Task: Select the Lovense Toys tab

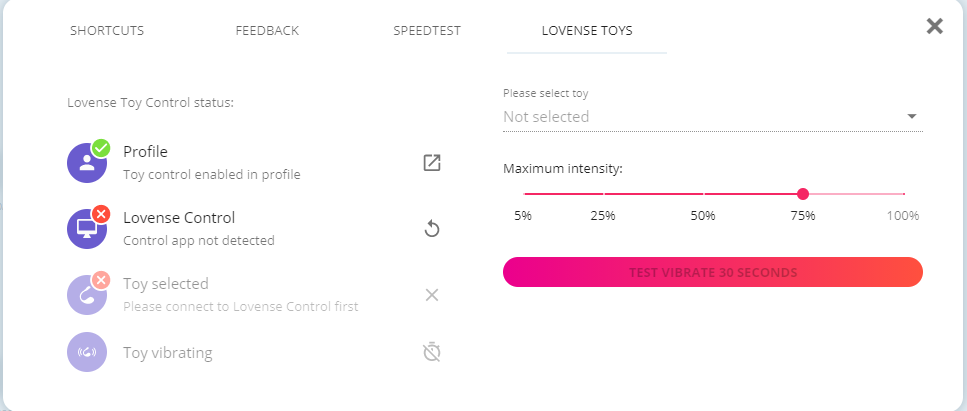Action: 587,30
